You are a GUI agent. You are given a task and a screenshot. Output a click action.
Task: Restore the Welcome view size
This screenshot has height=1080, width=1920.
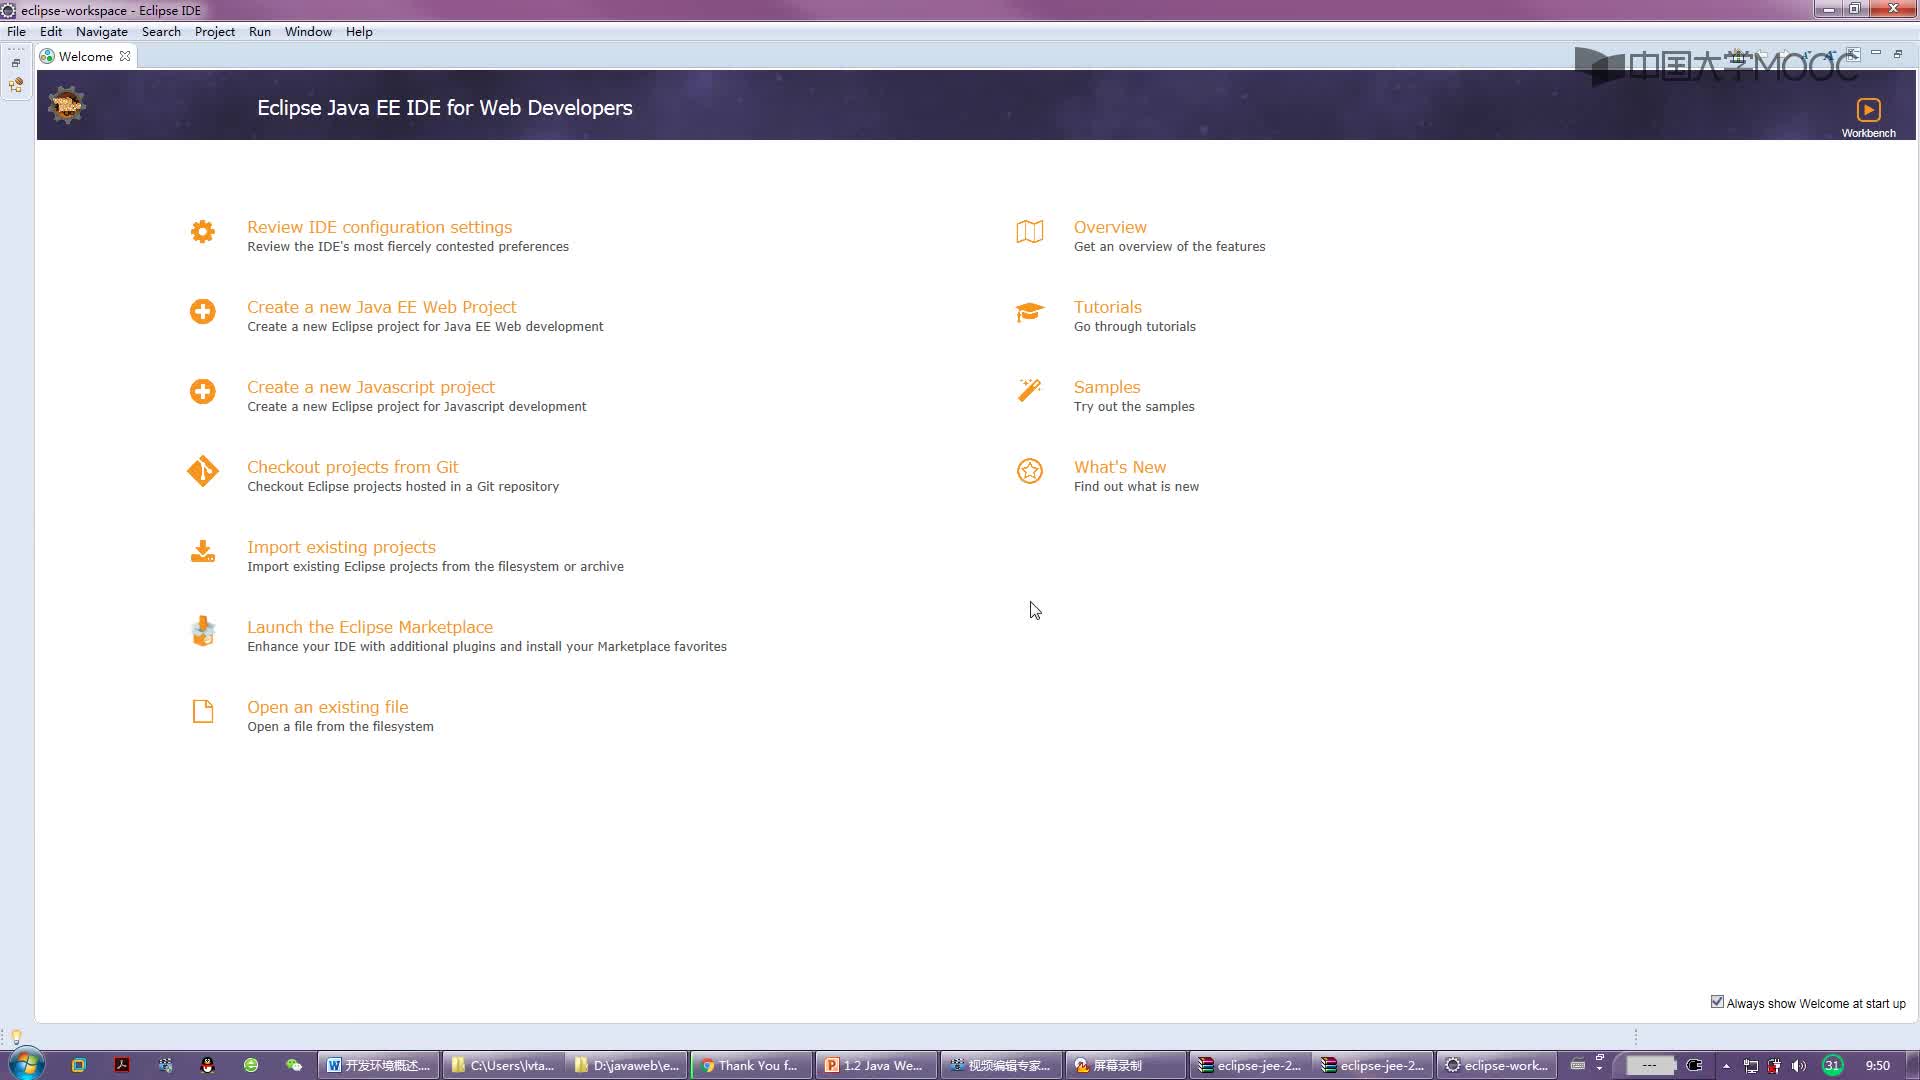pyautogui.click(x=1898, y=53)
